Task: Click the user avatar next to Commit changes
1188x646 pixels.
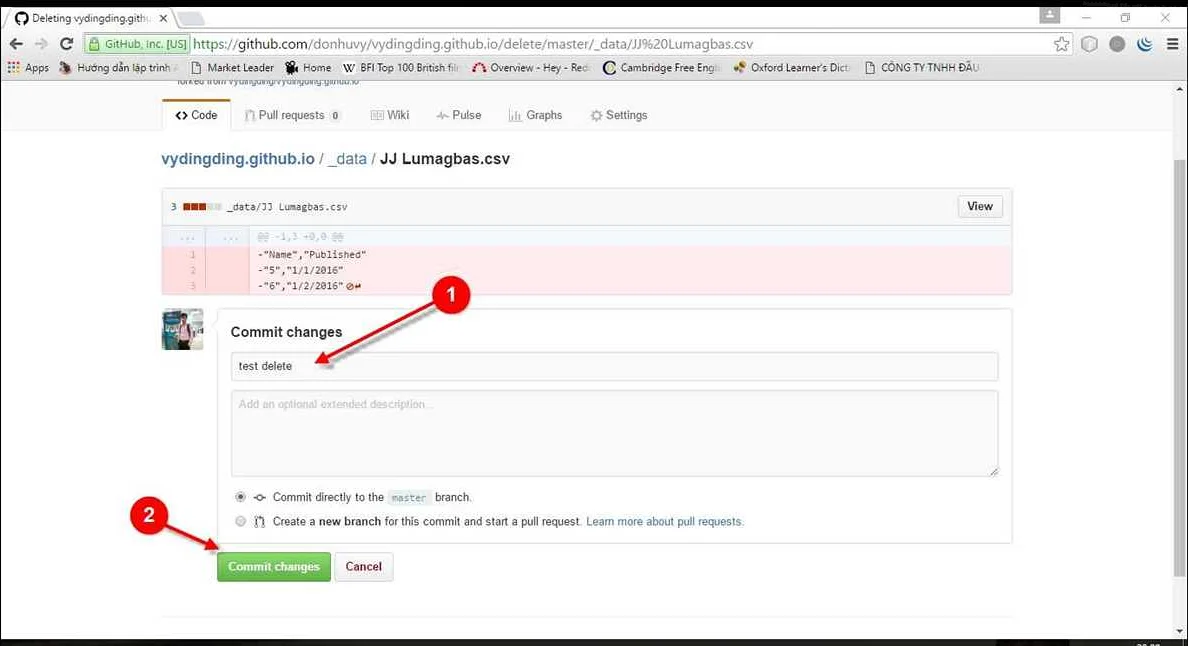Action: [x=181, y=329]
